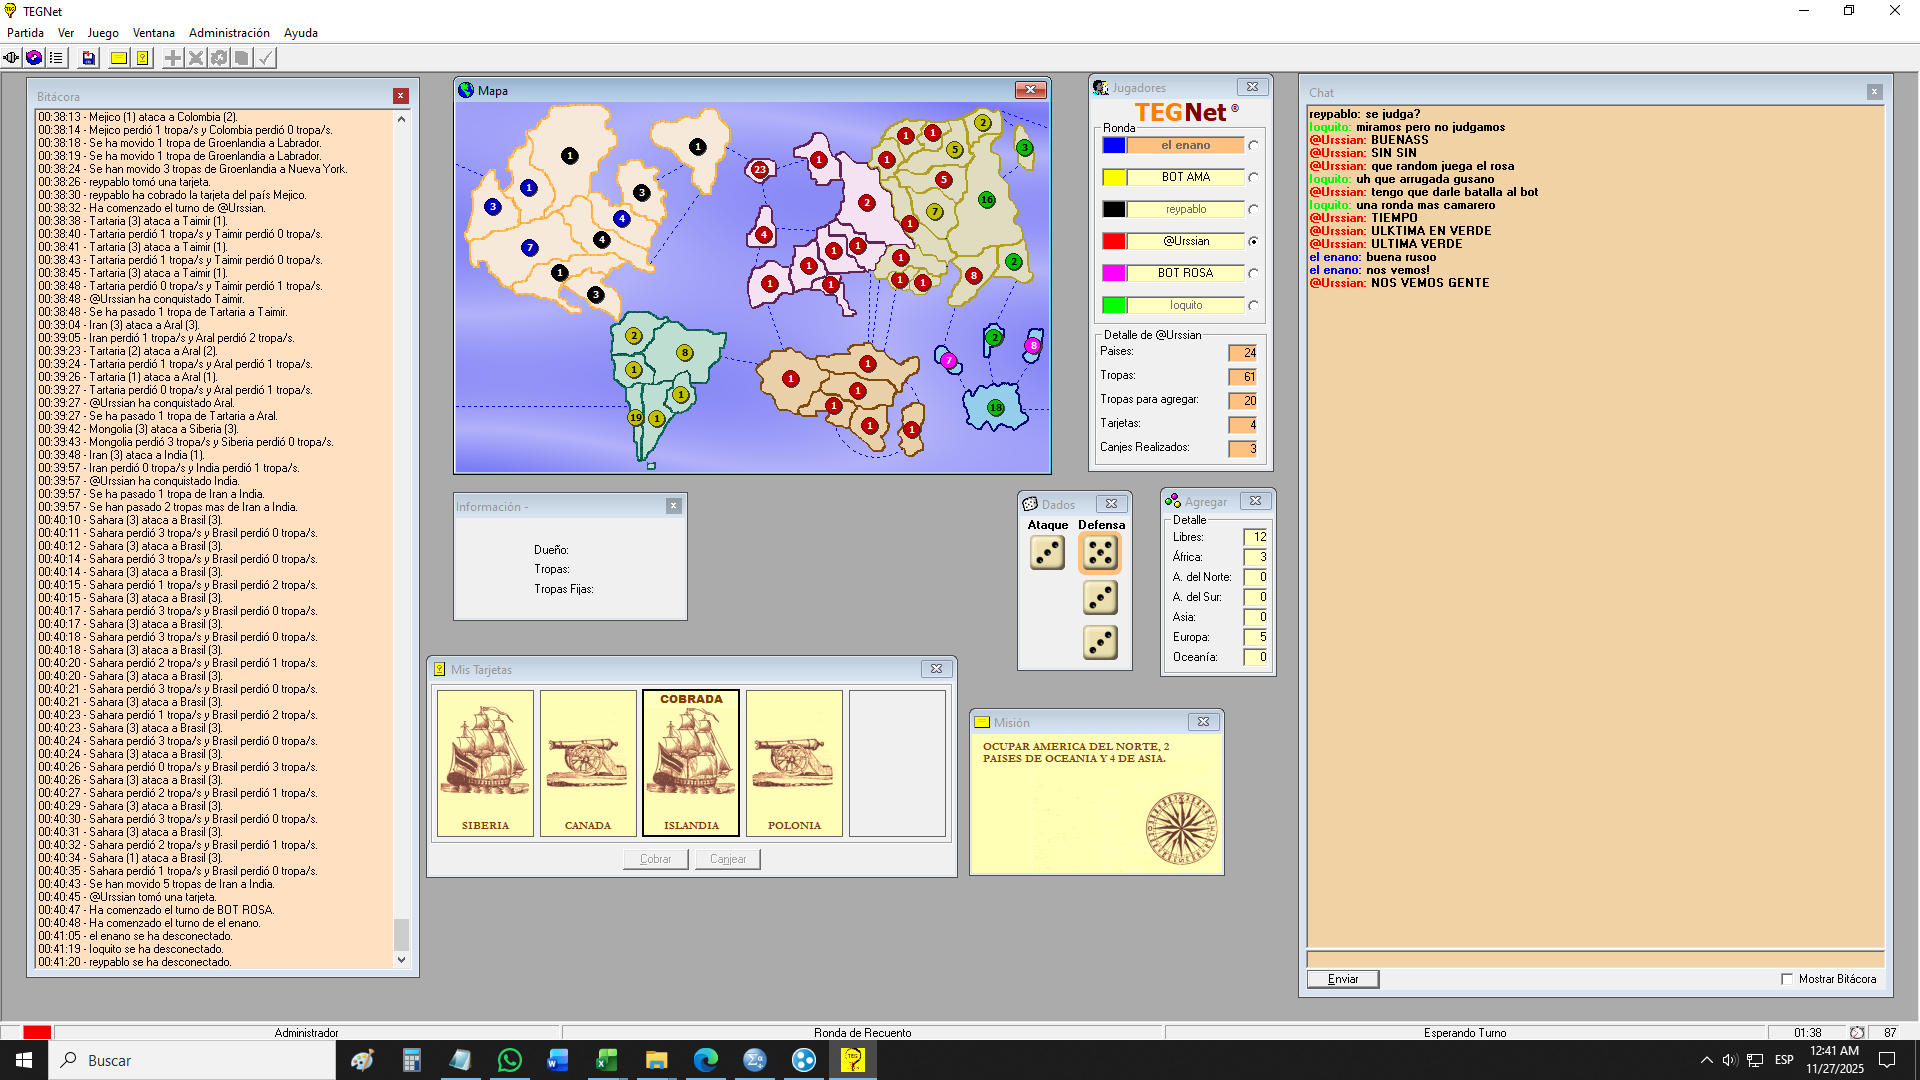Click the red @Urssian color swatch
This screenshot has height=1080, width=1920.
(x=1114, y=242)
